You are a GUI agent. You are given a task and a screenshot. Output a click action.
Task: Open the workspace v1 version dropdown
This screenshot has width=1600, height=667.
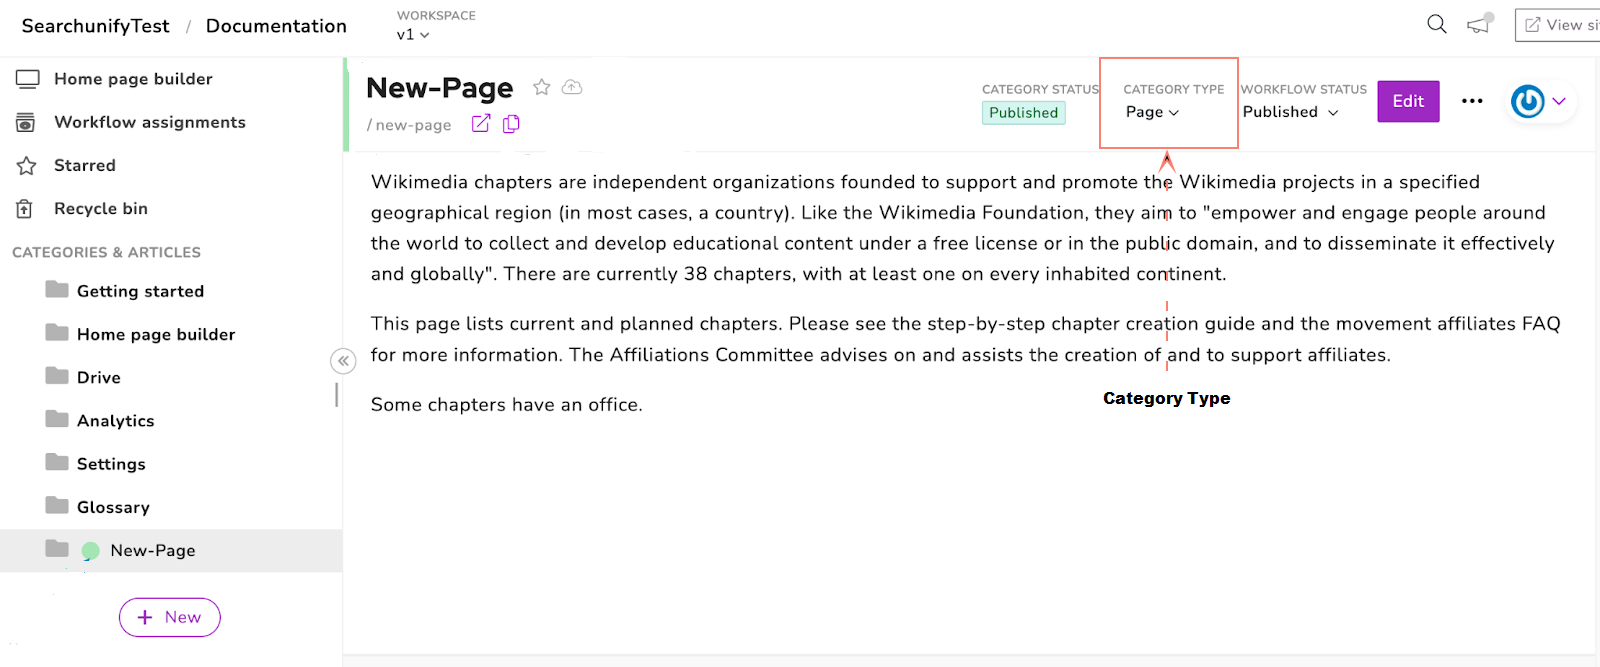(413, 34)
